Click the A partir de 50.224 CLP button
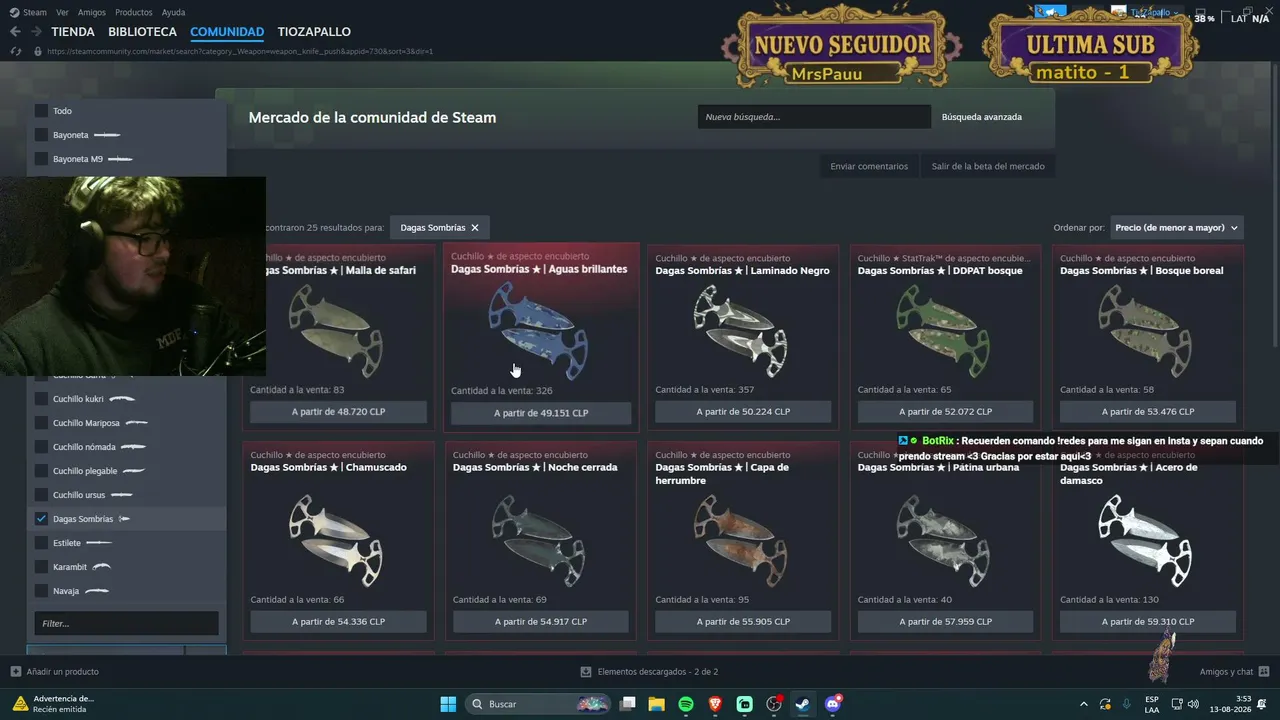The width and height of the screenshot is (1280, 720). (x=743, y=412)
